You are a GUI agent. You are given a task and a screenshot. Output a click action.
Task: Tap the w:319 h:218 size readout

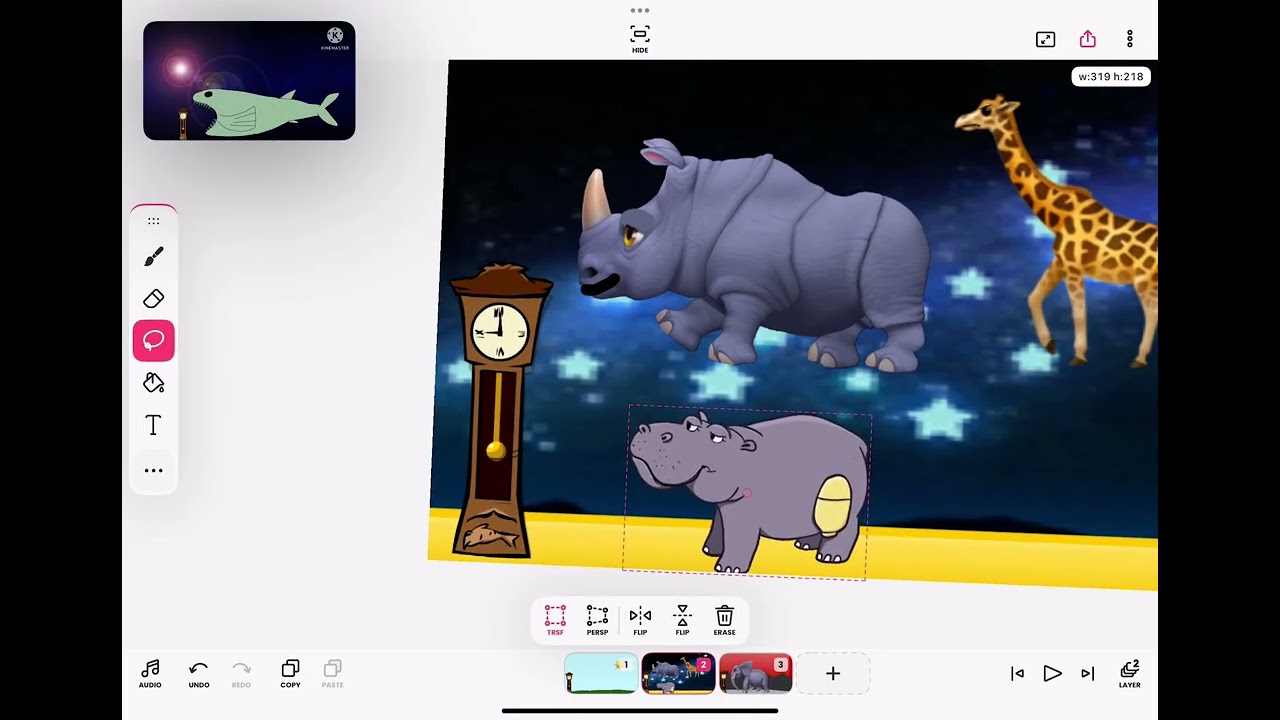click(x=1111, y=77)
